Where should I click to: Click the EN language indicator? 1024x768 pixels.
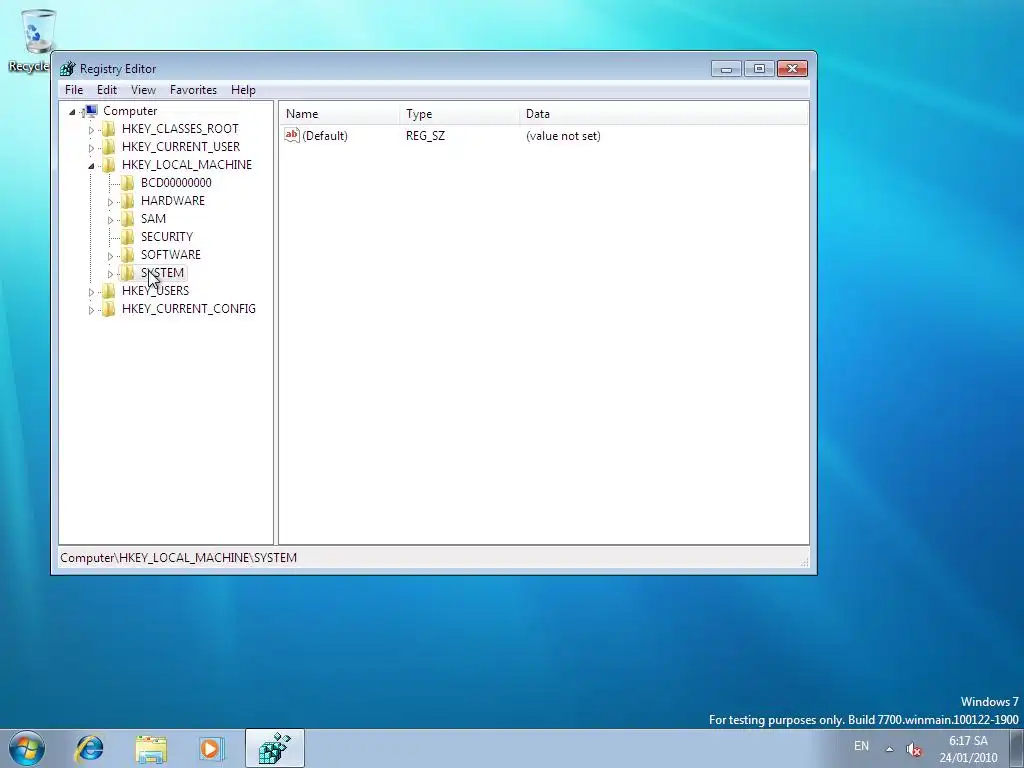pyautogui.click(x=861, y=746)
